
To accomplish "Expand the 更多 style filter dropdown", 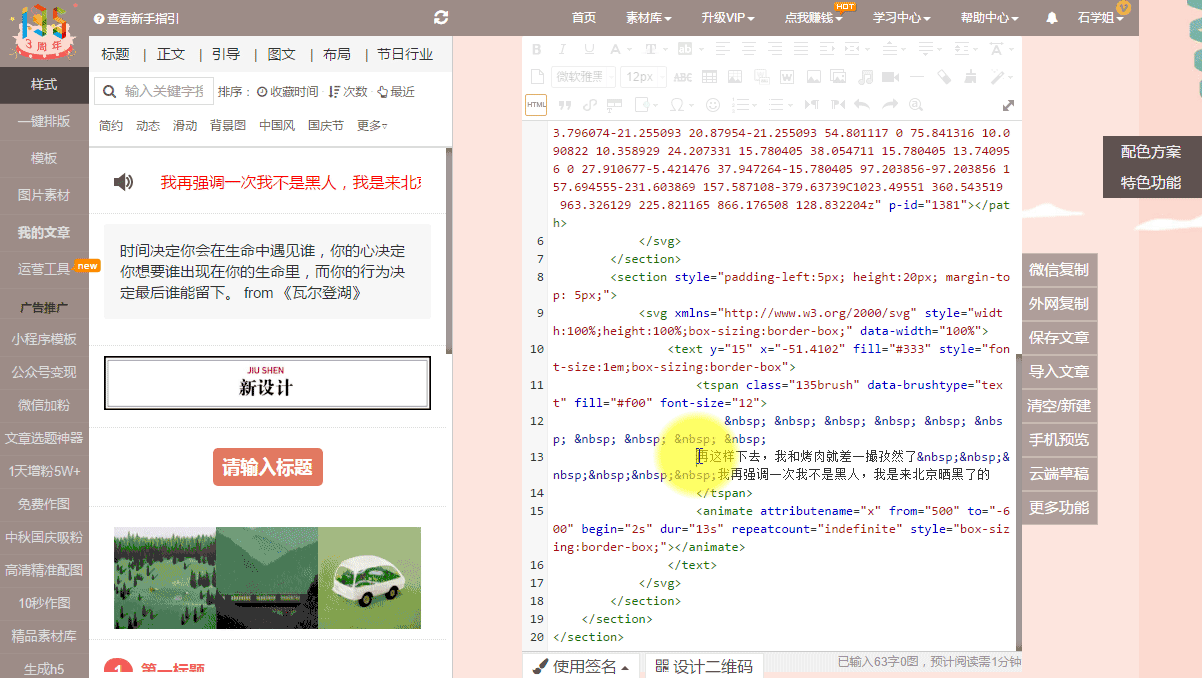I will pos(372,126).
